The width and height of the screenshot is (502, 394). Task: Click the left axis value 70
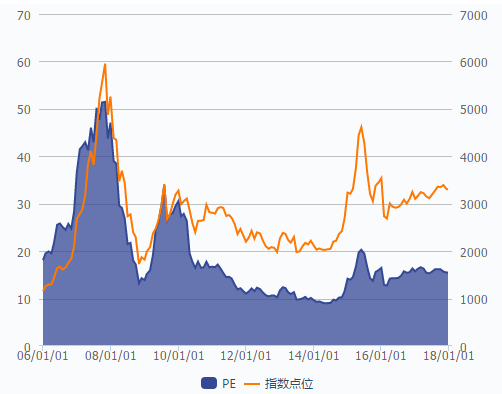24,15
